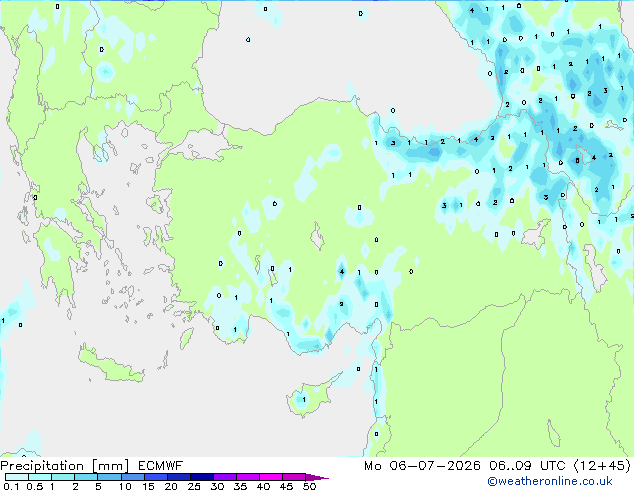
Task: Click the legend label '25'
Action: (194, 486)
